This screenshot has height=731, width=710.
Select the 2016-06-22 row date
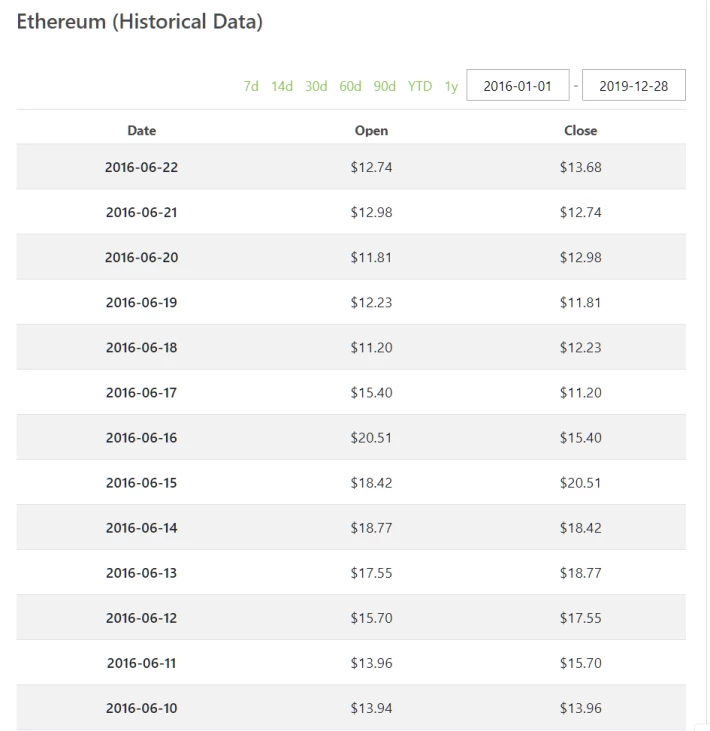tap(141, 167)
